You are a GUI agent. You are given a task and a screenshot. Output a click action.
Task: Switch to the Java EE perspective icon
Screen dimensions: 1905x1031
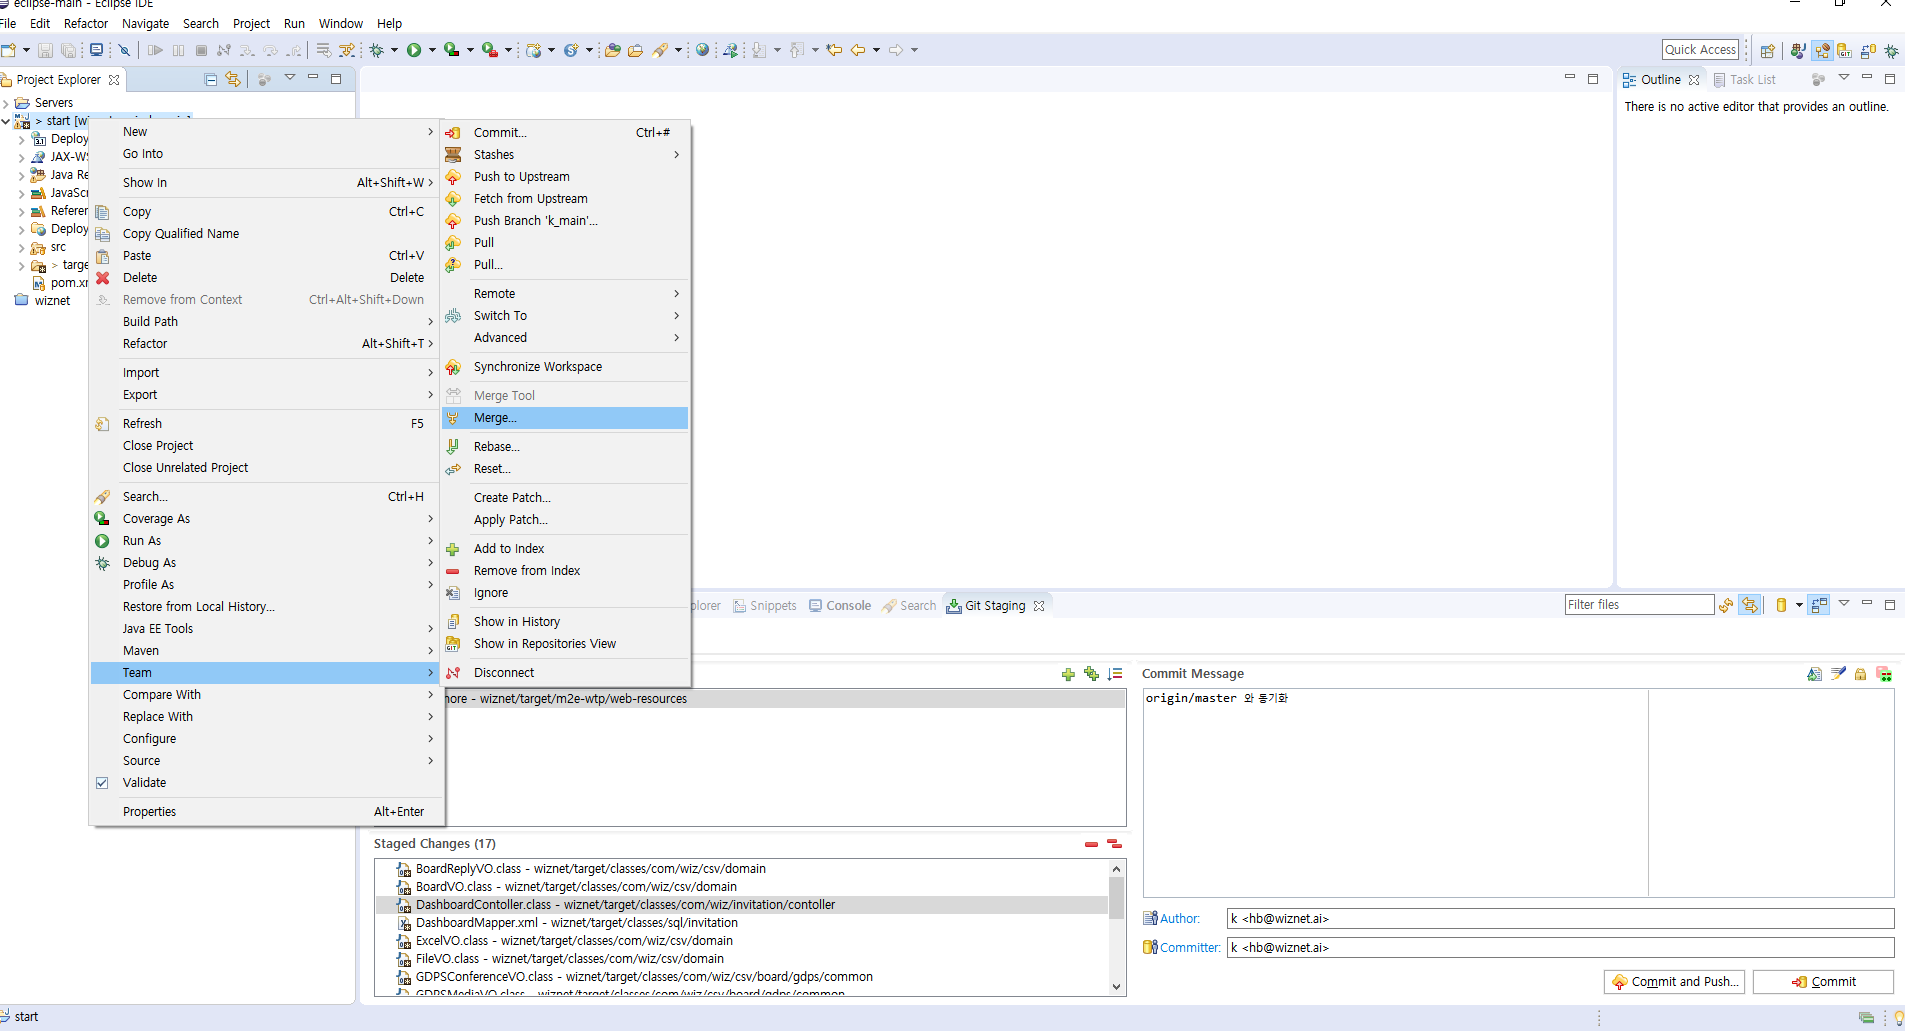(x=1823, y=50)
